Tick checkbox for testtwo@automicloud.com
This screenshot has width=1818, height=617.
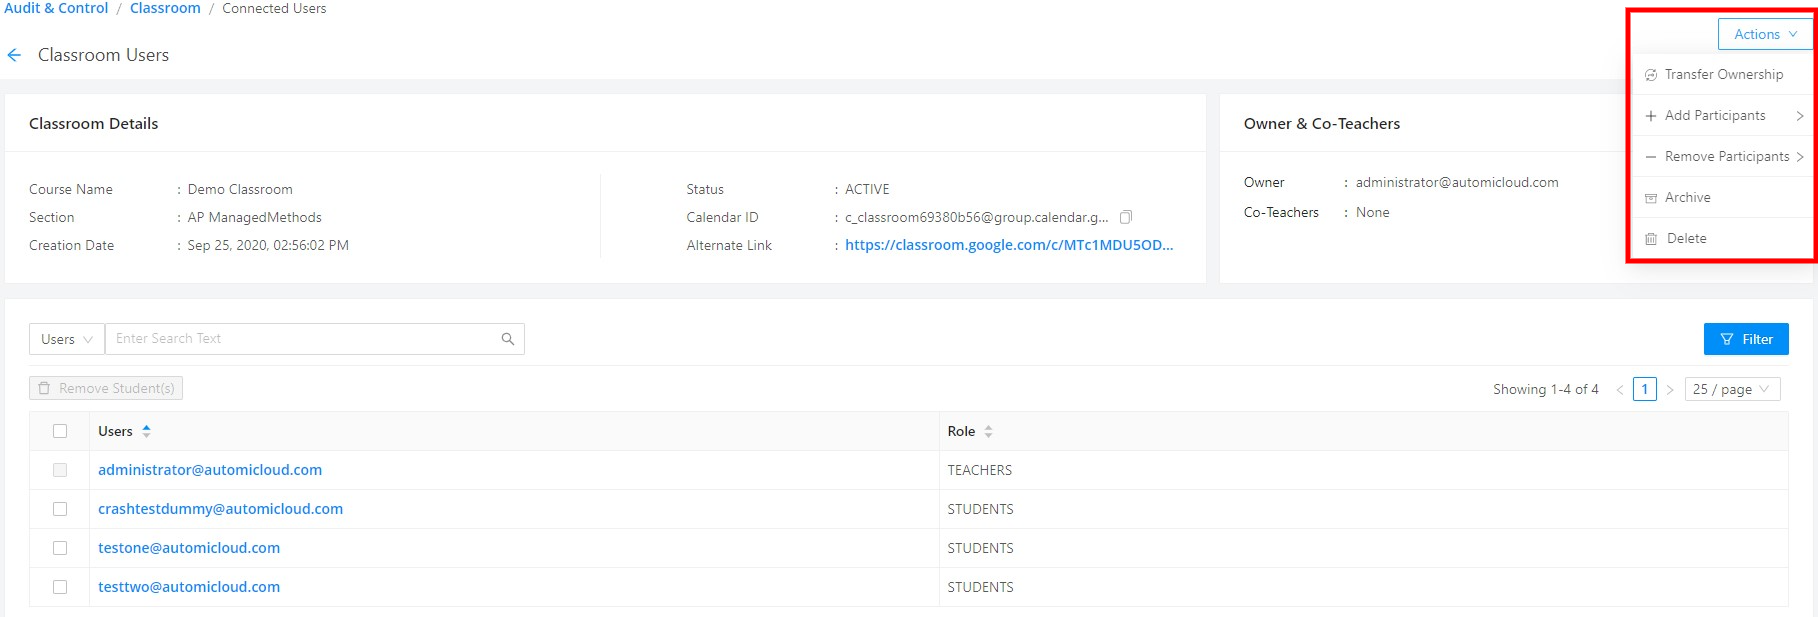60,587
